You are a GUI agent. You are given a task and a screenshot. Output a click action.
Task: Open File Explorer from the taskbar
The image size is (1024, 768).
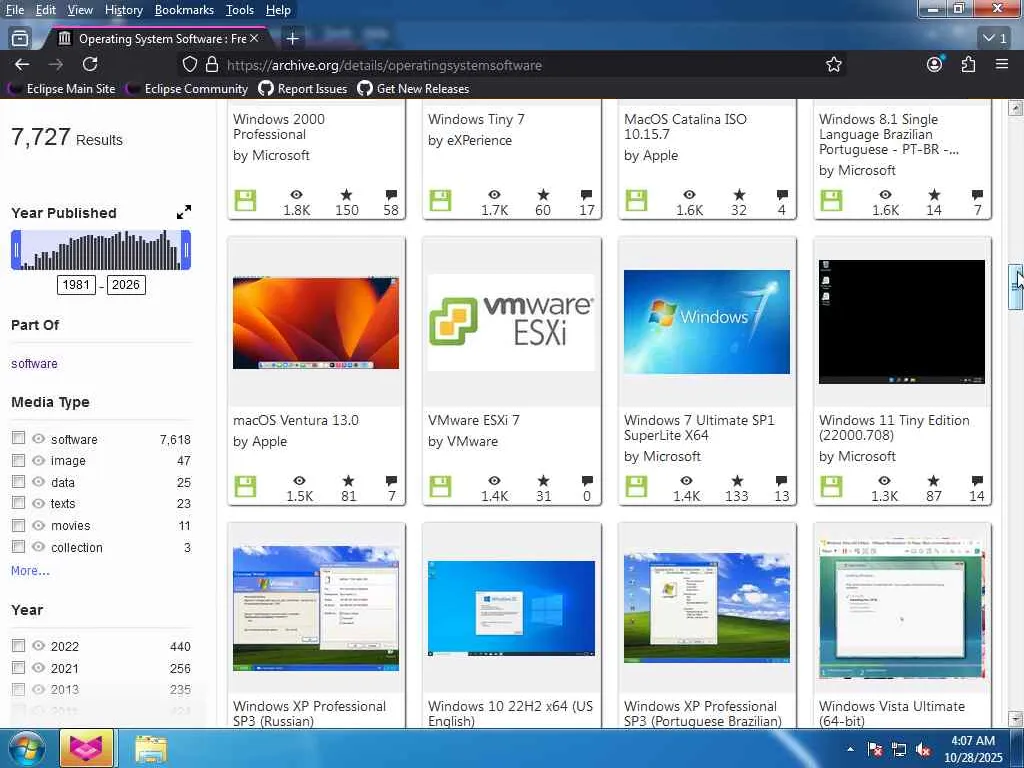click(151, 748)
